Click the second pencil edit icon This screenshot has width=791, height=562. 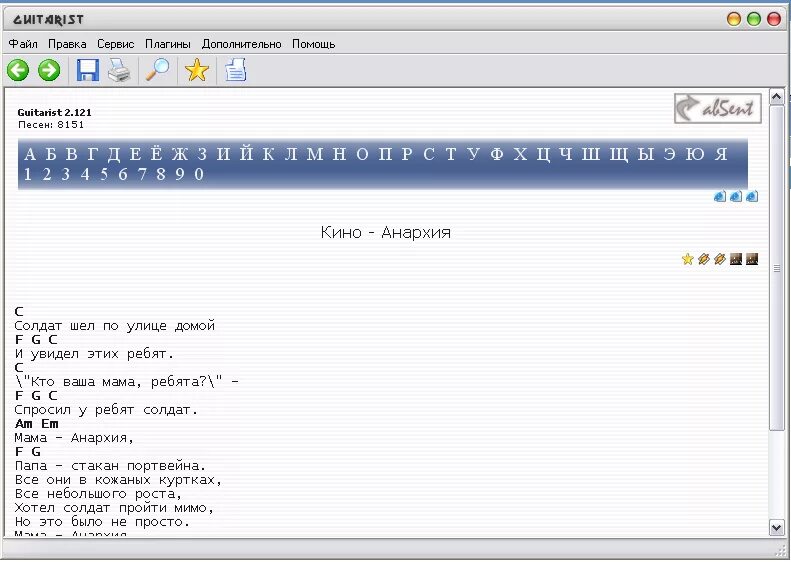pyautogui.click(x=720, y=259)
